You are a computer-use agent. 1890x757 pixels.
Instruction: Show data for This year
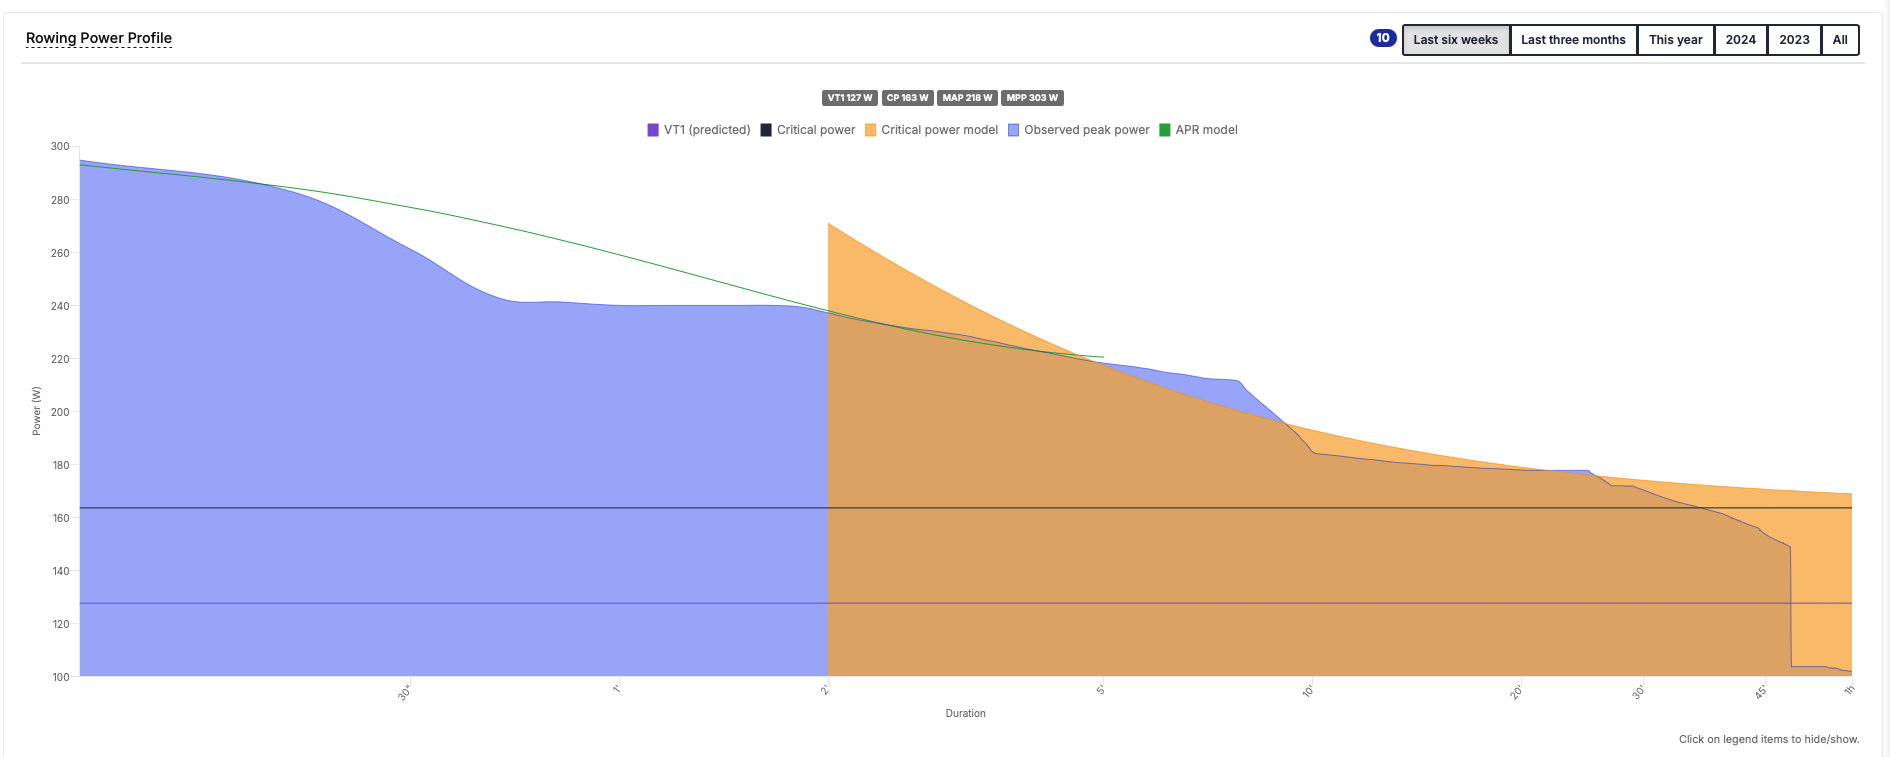[x=1675, y=40]
